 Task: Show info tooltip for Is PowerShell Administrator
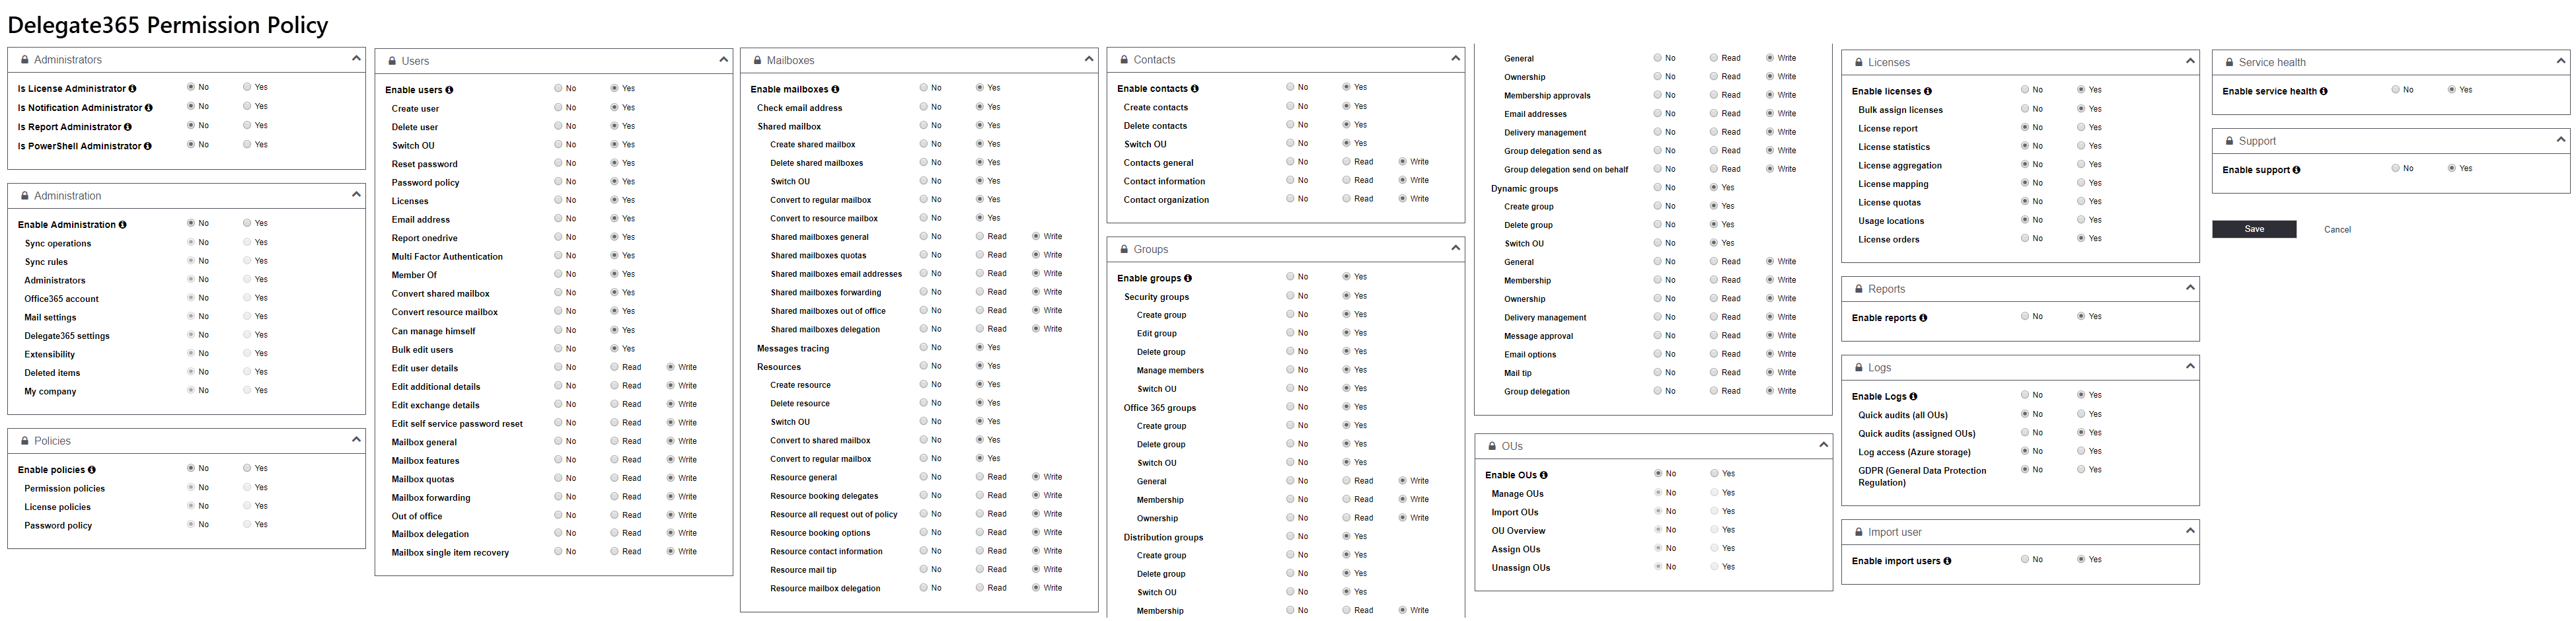pyautogui.click(x=148, y=146)
